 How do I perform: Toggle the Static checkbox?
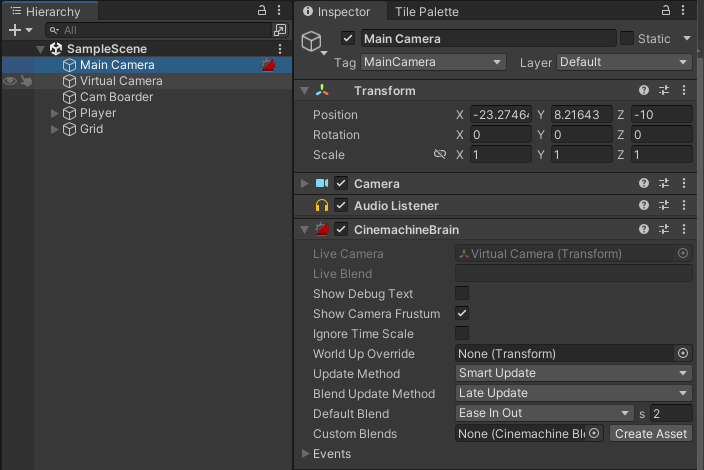pos(627,38)
